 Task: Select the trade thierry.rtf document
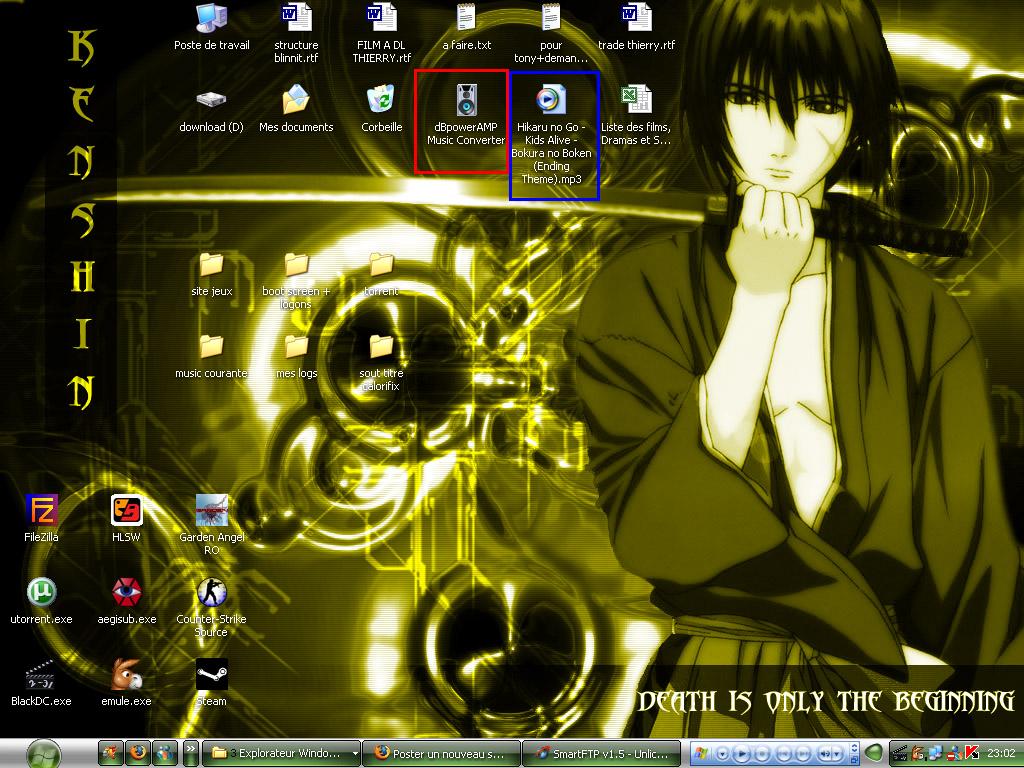636,27
